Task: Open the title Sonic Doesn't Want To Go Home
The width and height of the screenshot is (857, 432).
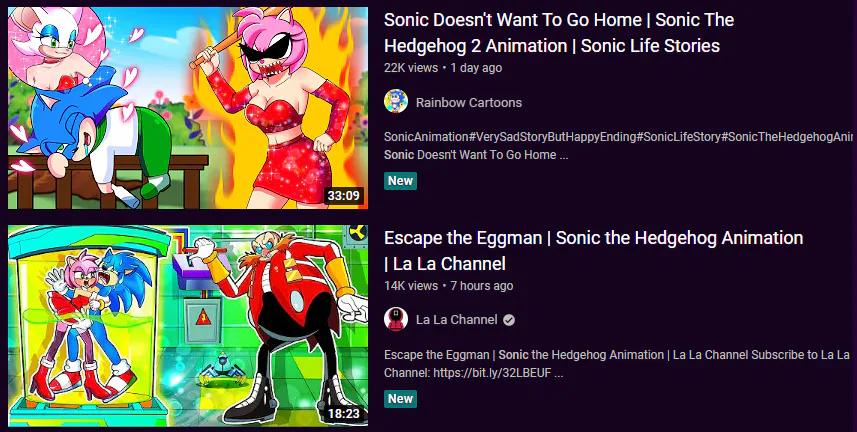Action: (559, 33)
